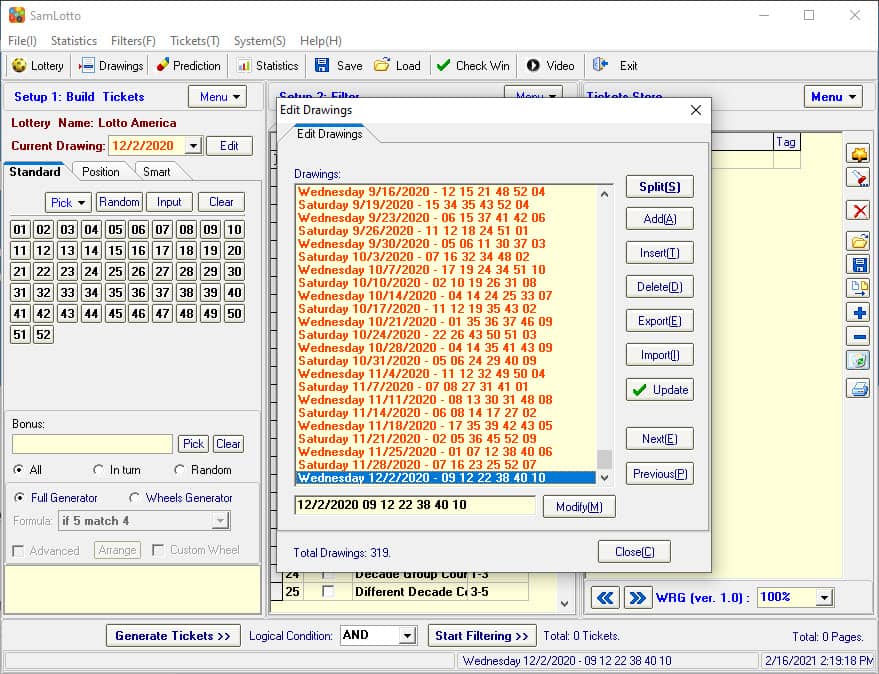Click the flashlight icon in Tickets Store sidebar
The height and width of the screenshot is (674, 879).
(859, 178)
